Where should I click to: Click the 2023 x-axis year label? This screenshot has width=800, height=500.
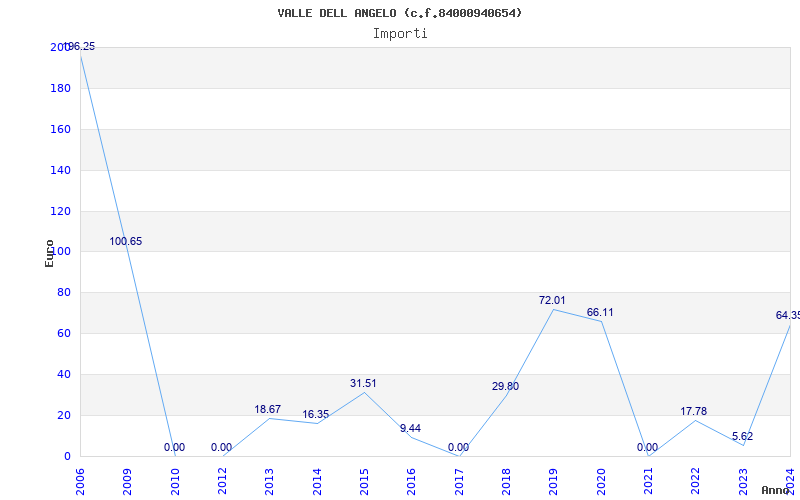(x=743, y=482)
